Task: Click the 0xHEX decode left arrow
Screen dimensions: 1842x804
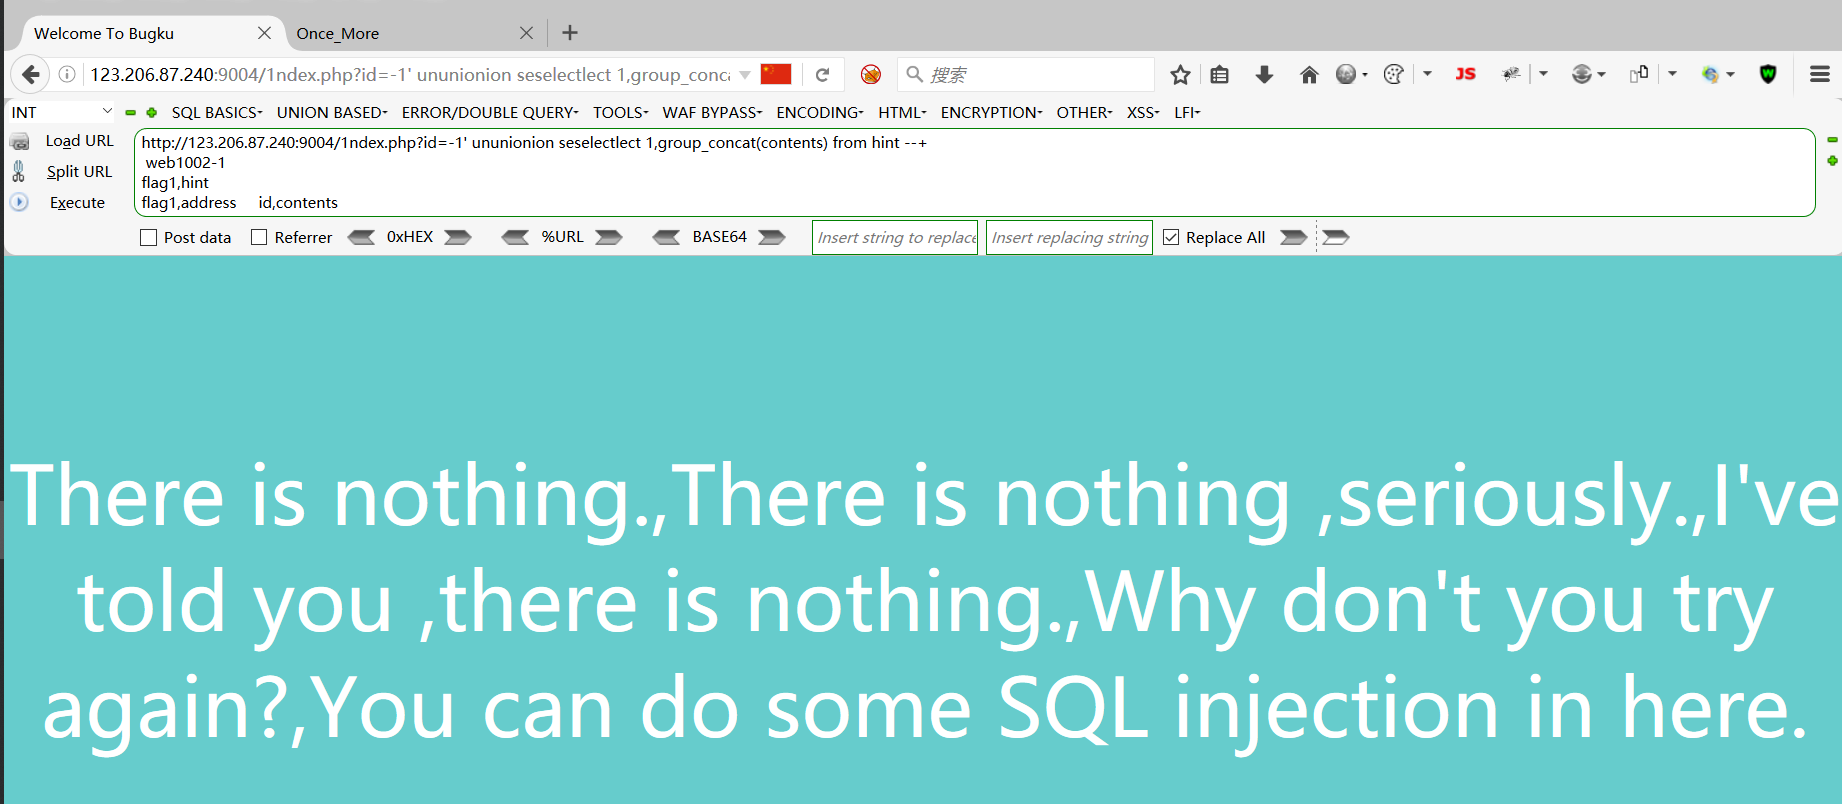Action: [x=361, y=237]
